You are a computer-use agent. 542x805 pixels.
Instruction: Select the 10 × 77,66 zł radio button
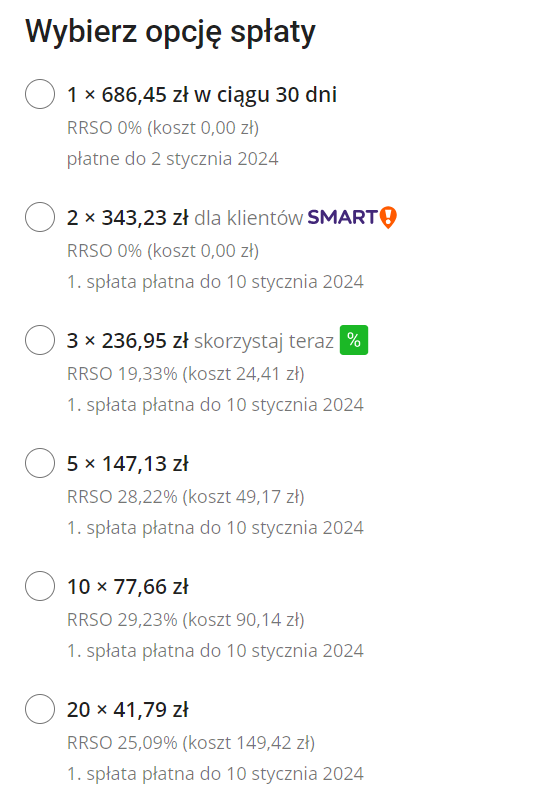point(40,586)
